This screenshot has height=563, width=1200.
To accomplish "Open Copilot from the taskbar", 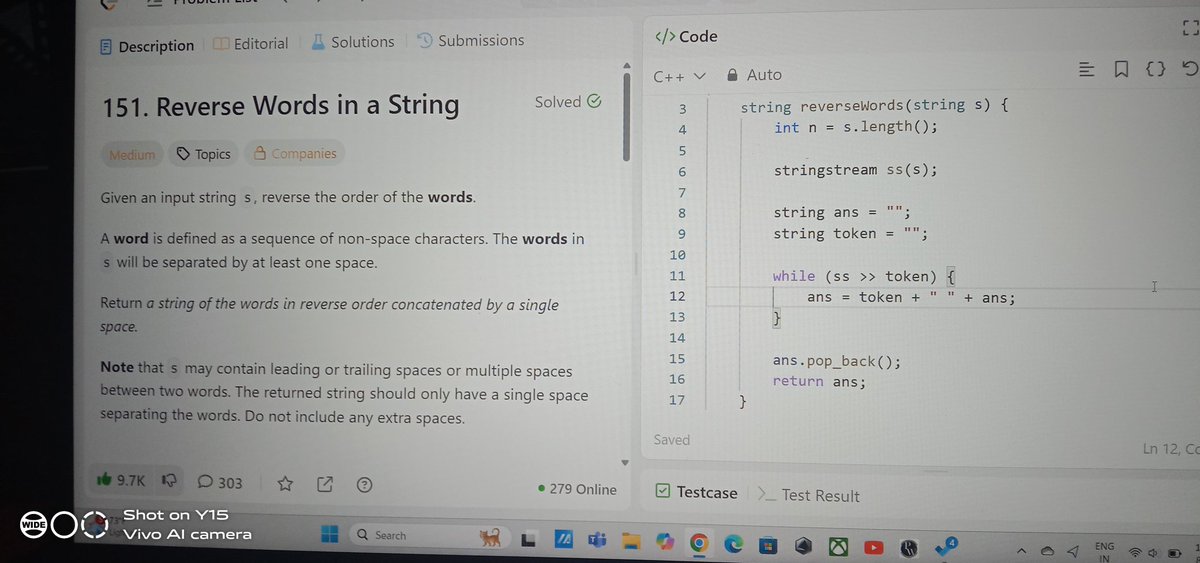I will coord(665,543).
